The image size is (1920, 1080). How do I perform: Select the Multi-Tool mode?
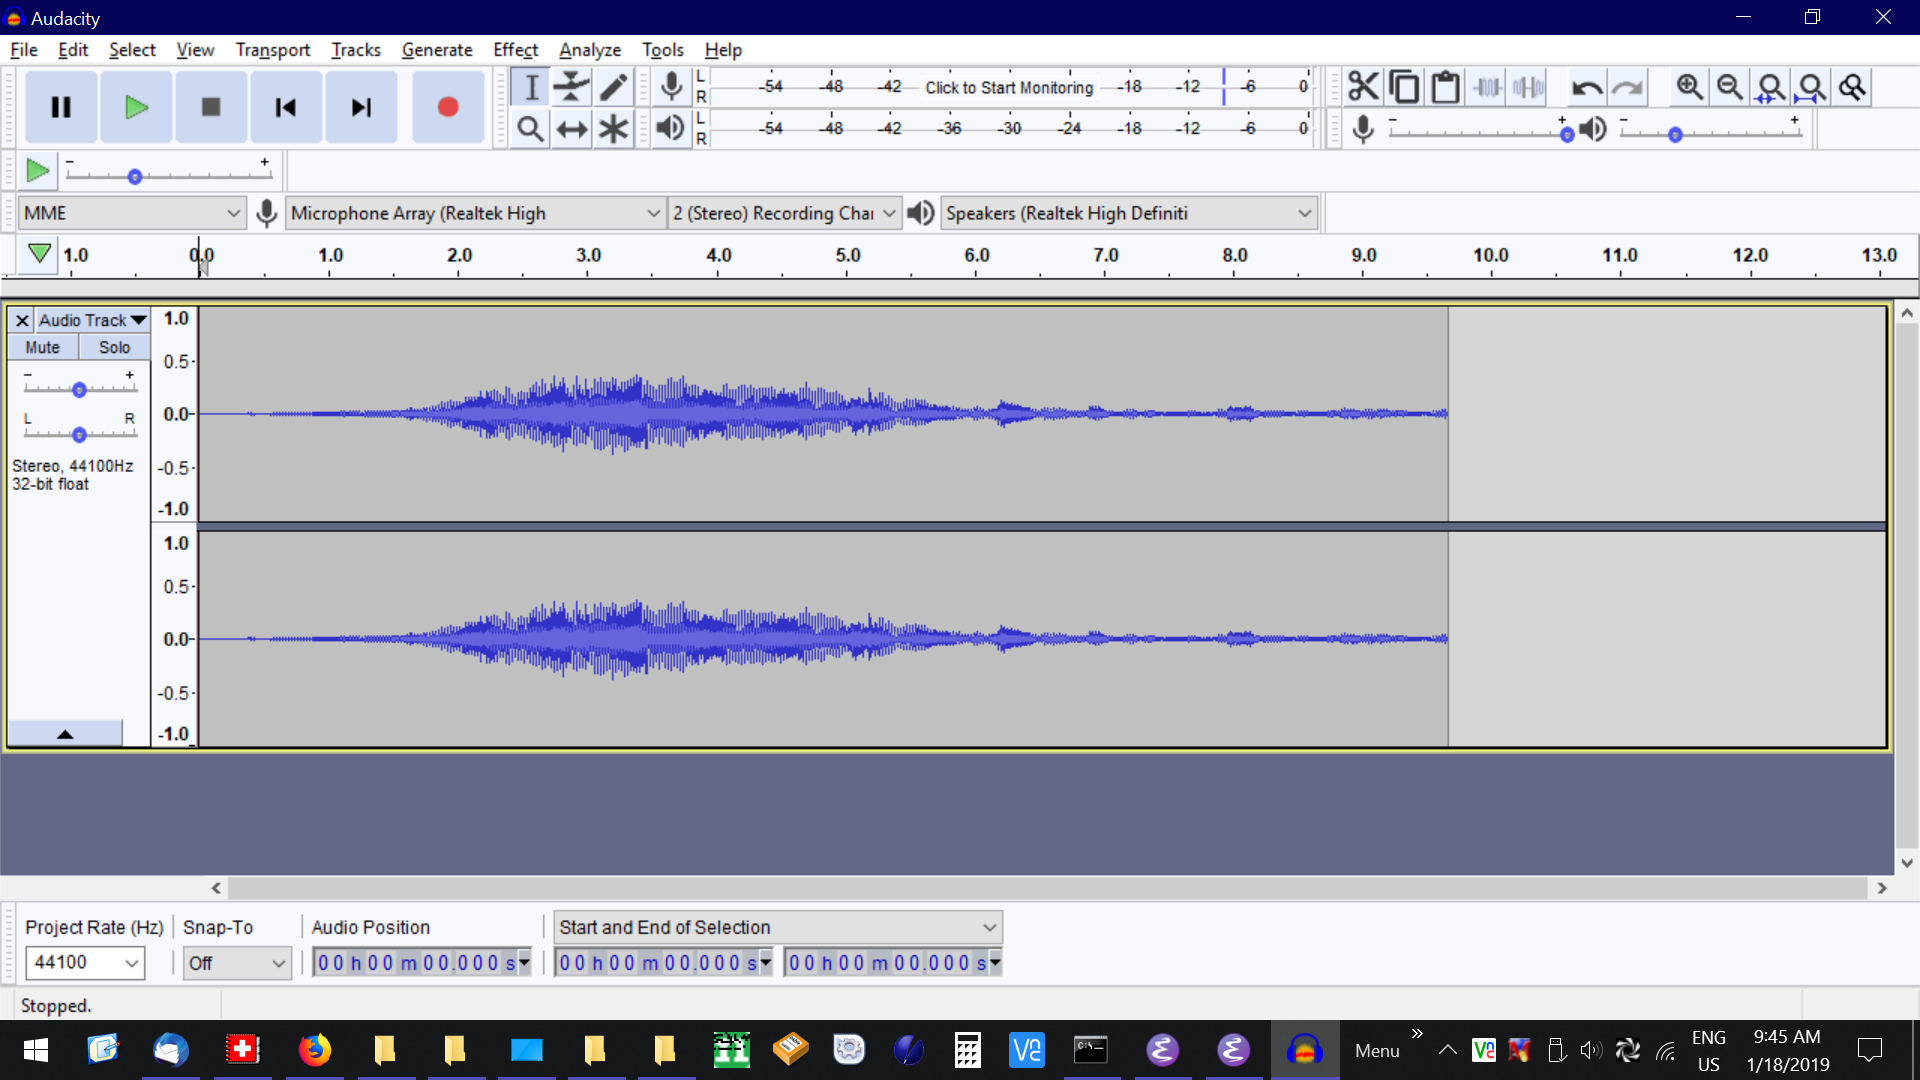[613, 128]
